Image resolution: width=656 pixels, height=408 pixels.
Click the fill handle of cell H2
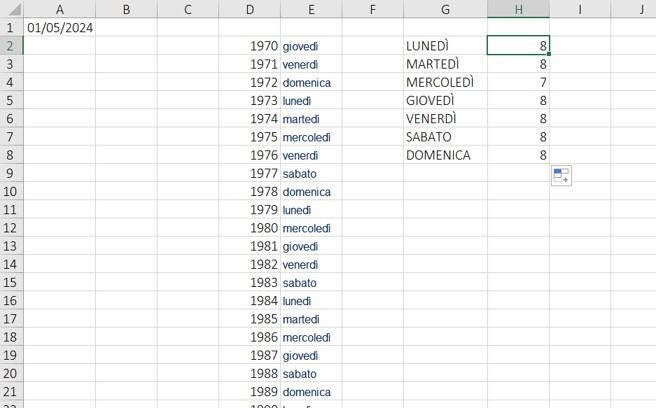click(548, 54)
